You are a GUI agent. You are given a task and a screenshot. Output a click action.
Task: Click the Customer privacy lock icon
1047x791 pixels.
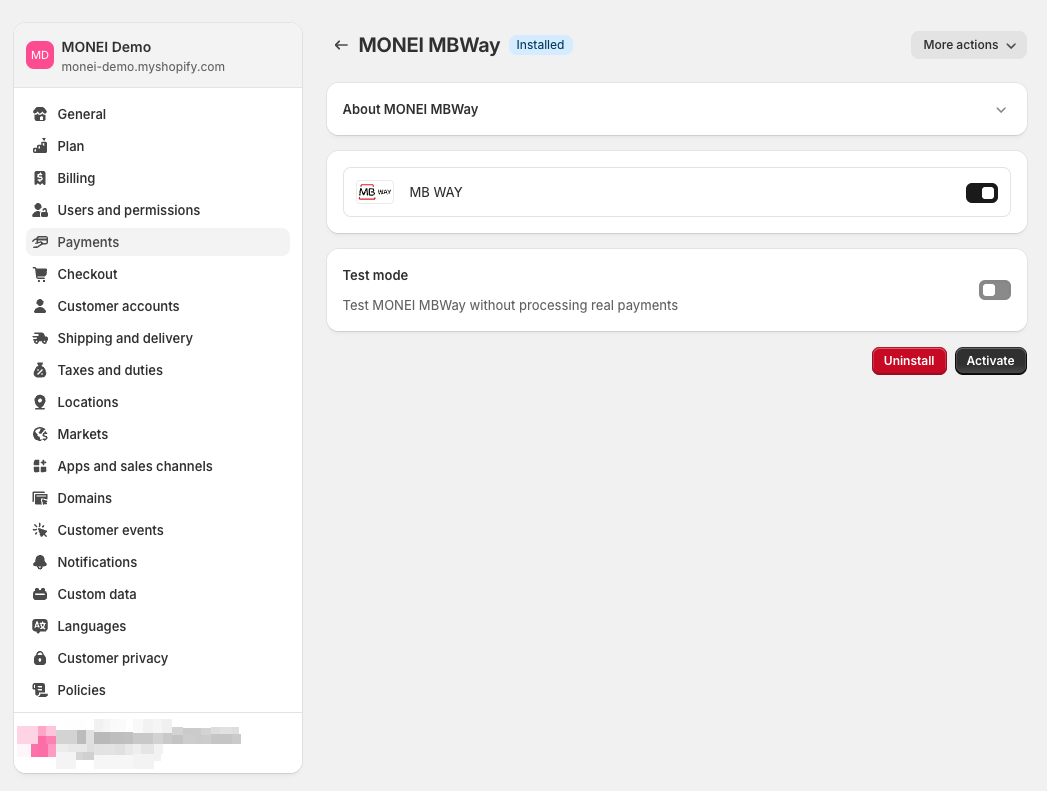(40, 659)
